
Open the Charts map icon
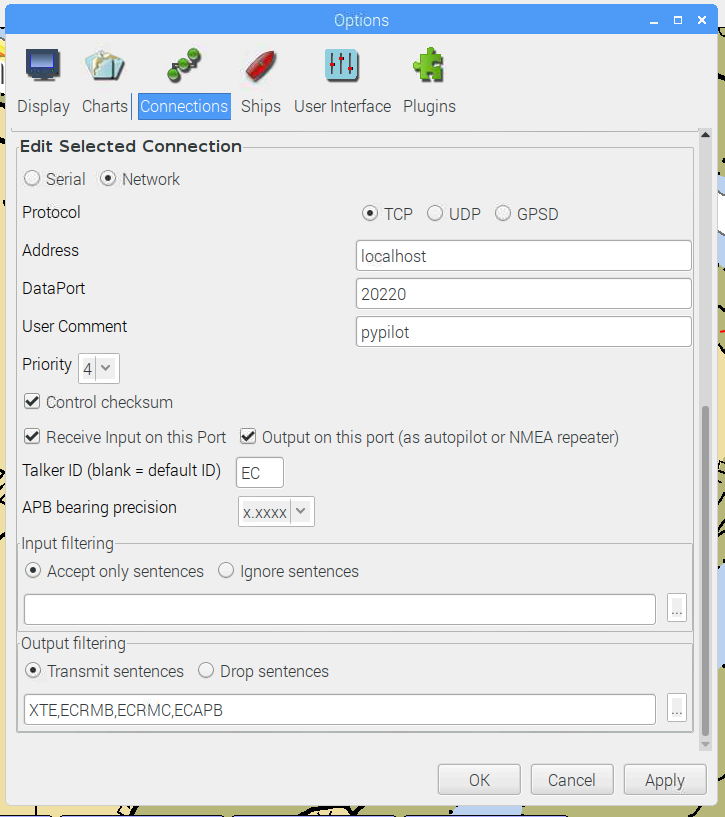tap(105, 65)
